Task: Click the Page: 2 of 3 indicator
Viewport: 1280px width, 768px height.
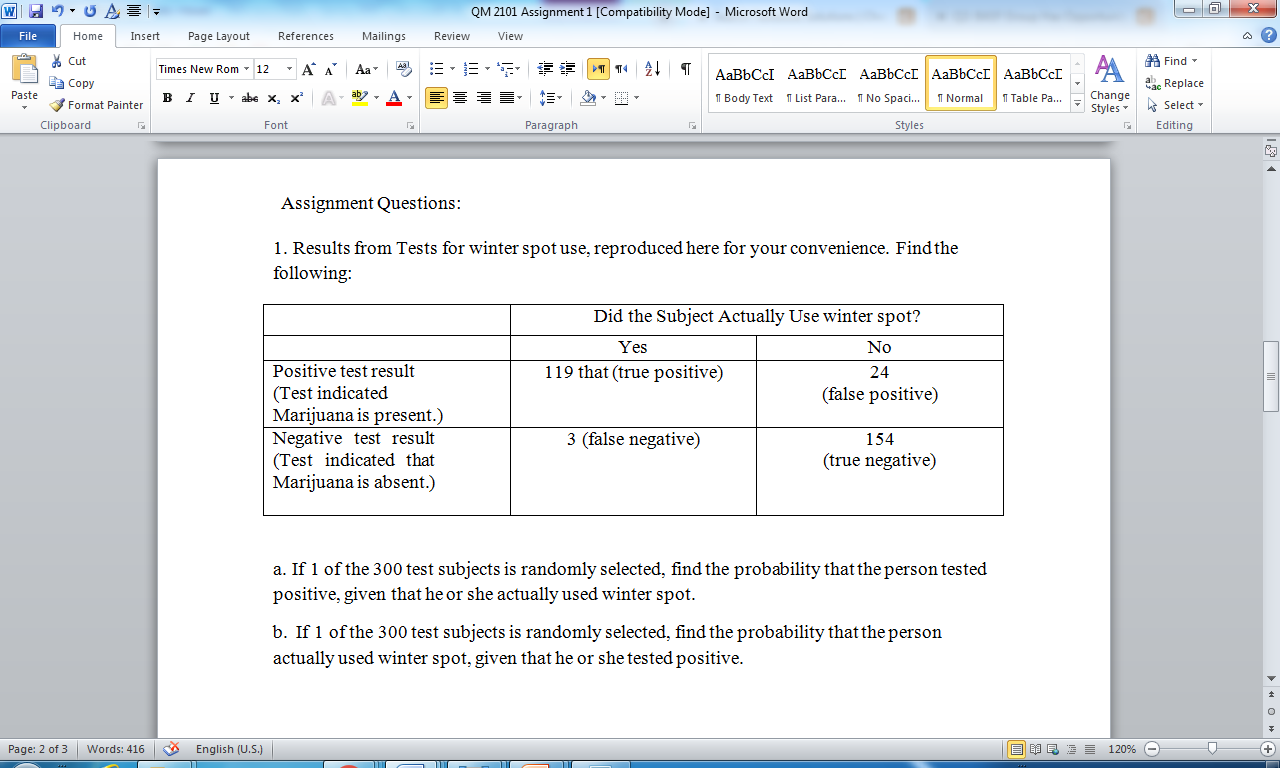Action: click(38, 749)
